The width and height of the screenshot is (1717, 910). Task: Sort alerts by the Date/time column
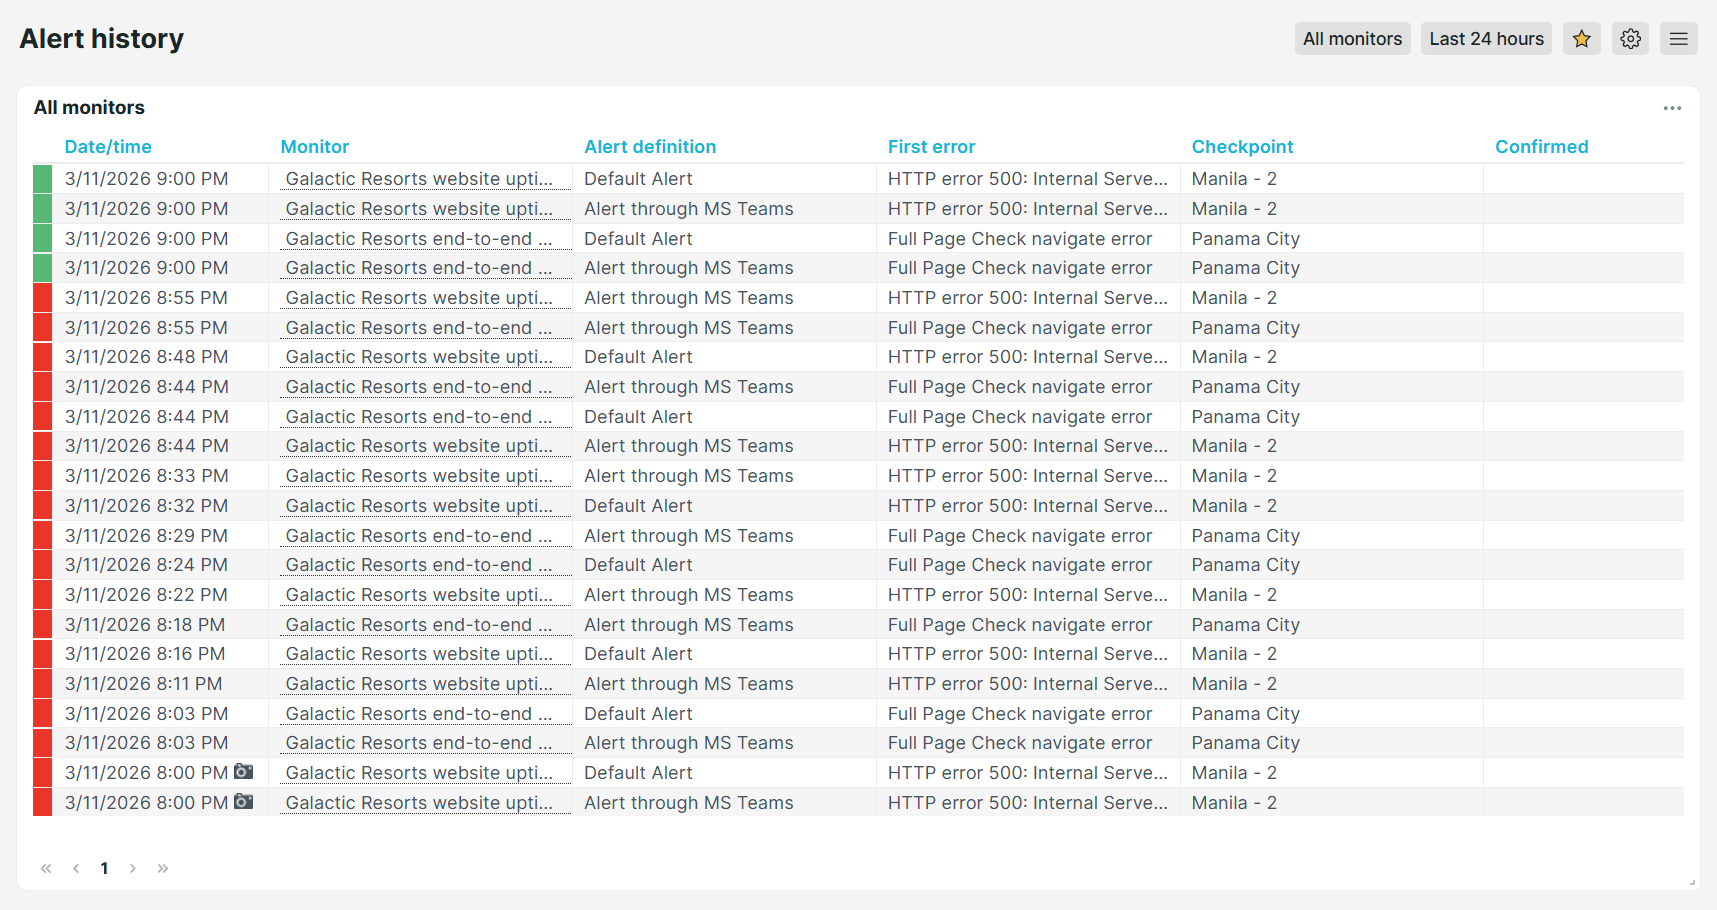108,146
